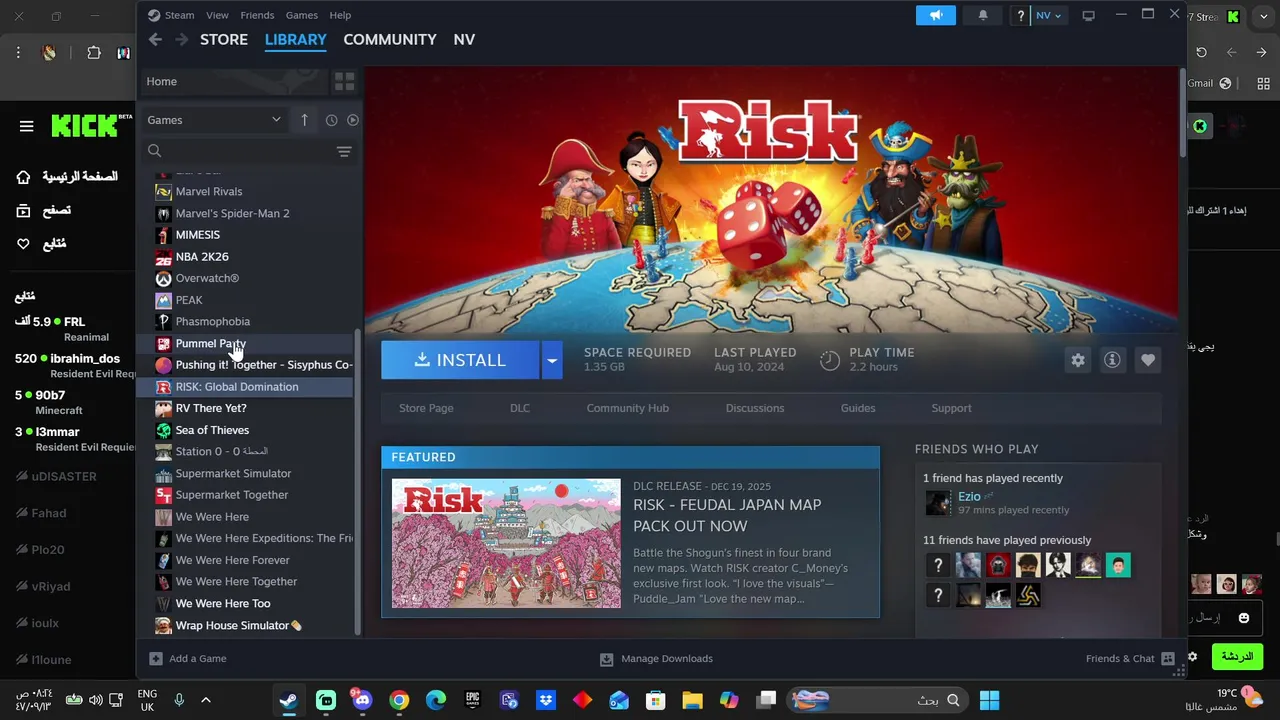Image resolution: width=1280 pixels, height=720 pixels.
Task: Open Kick hamburger menu icon
Action: 27,126
